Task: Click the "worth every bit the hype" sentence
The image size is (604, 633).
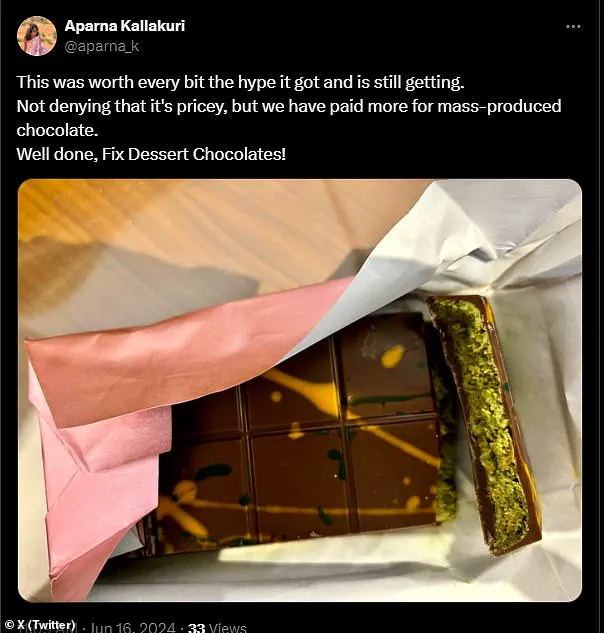Action: pyautogui.click(x=241, y=82)
